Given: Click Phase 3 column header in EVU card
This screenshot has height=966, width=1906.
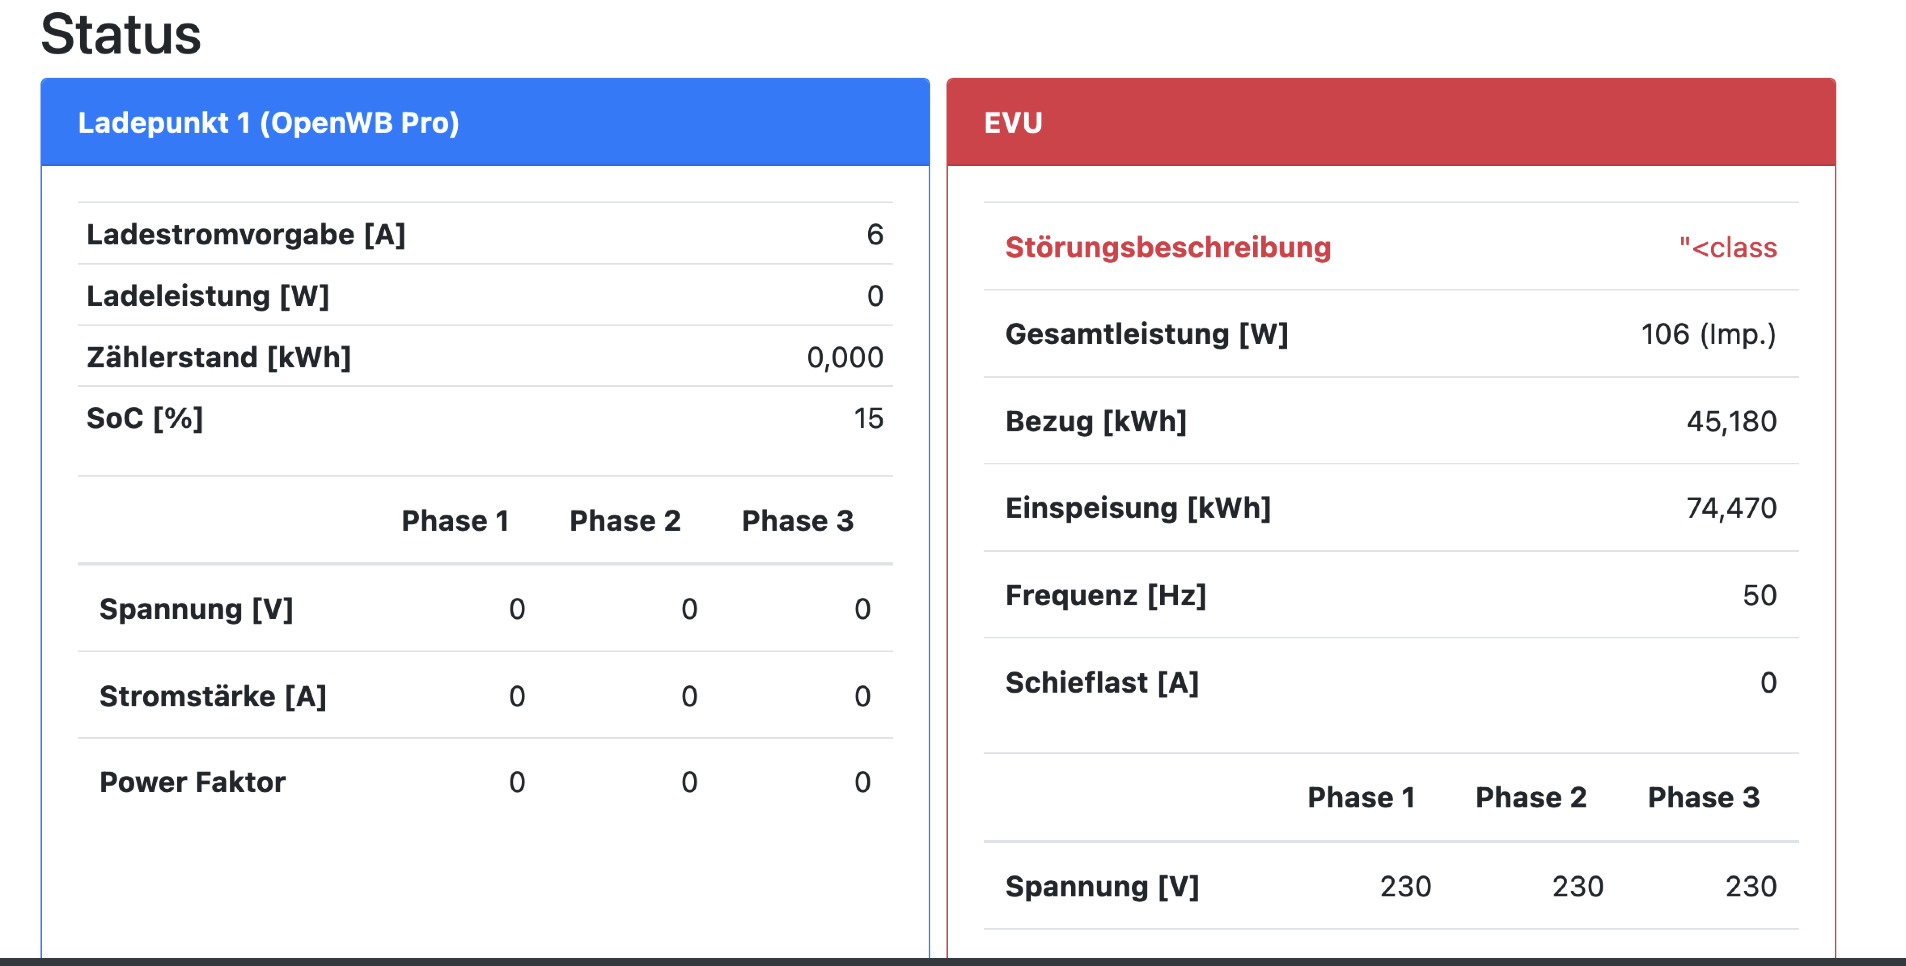Looking at the screenshot, I should pos(1703,797).
